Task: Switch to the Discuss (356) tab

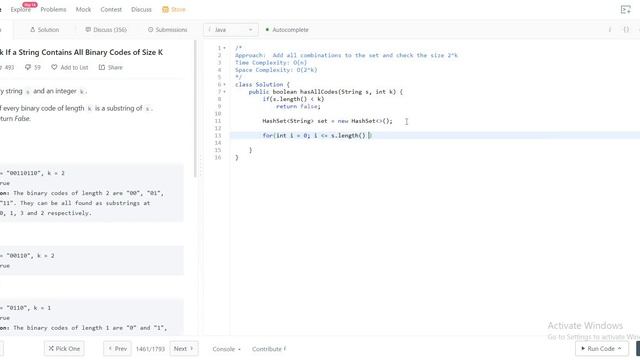Action: [106, 30]
